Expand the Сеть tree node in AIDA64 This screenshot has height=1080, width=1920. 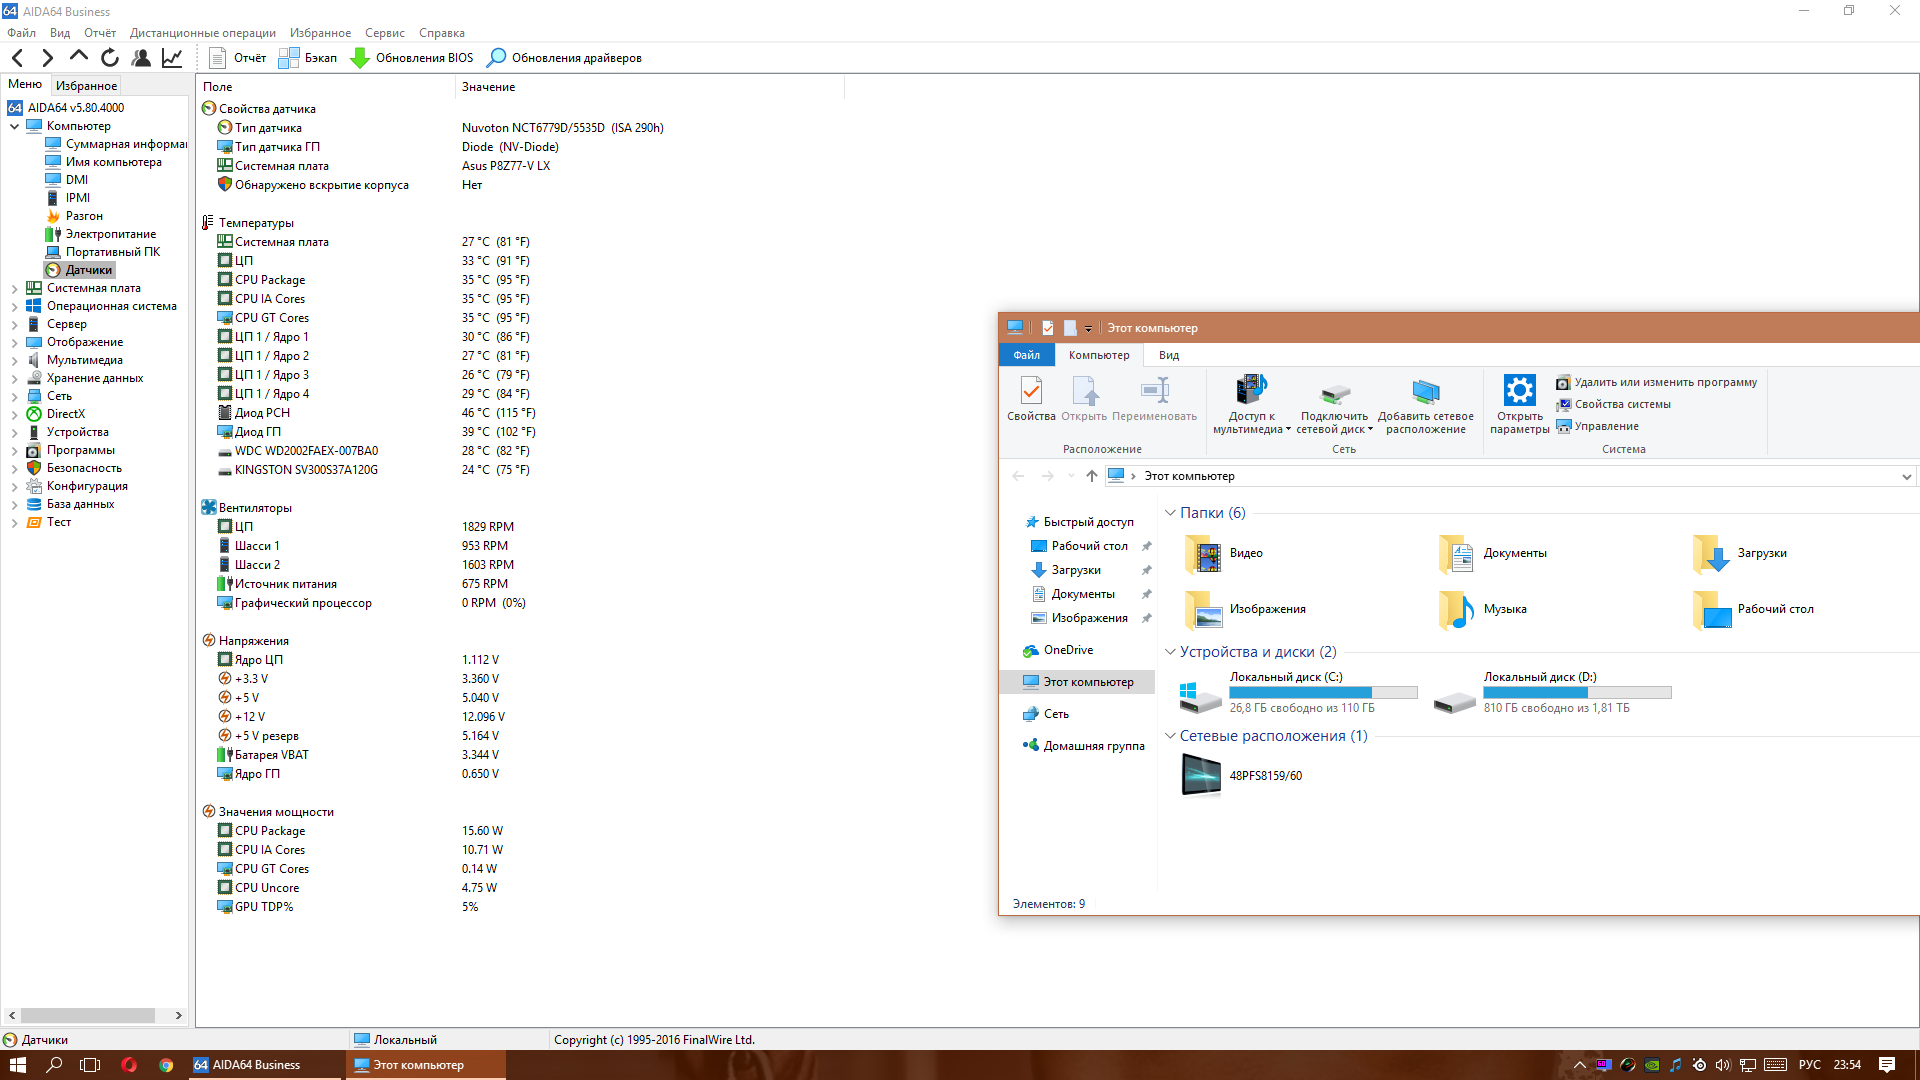click(x=15, y=396)
